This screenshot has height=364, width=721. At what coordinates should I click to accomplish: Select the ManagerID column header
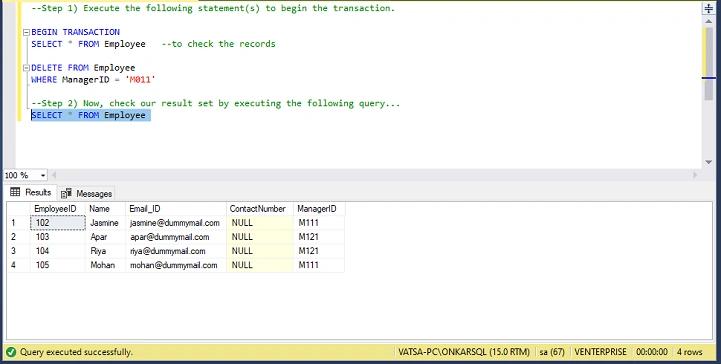(x=319, y=209)
